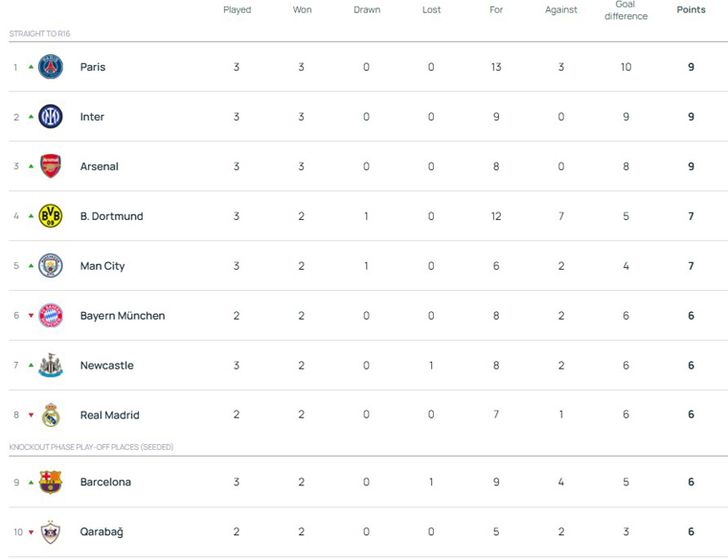Open the Qarabağ team name link
The width and height of the screenshot is (728, 558).
[x=102, y=532]
